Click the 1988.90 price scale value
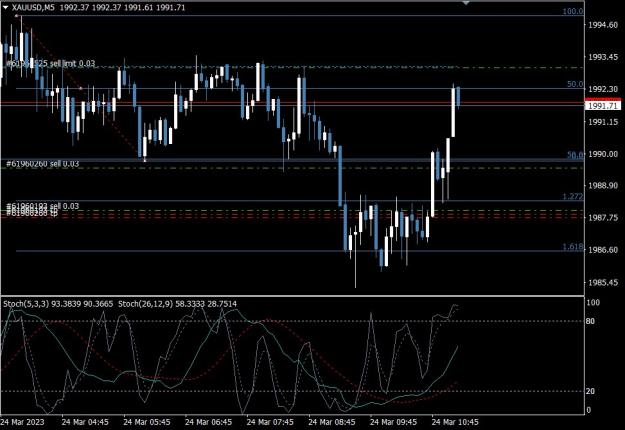The width and height of the screenshot is (625, 430). click(x=603, y=185)
